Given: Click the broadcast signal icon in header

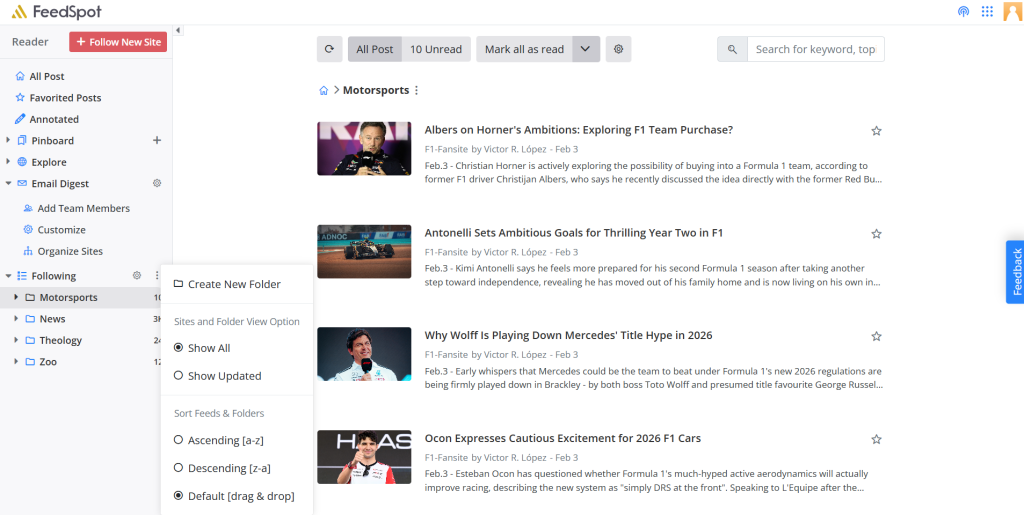Looking at the screenshot, I should 963,12.
